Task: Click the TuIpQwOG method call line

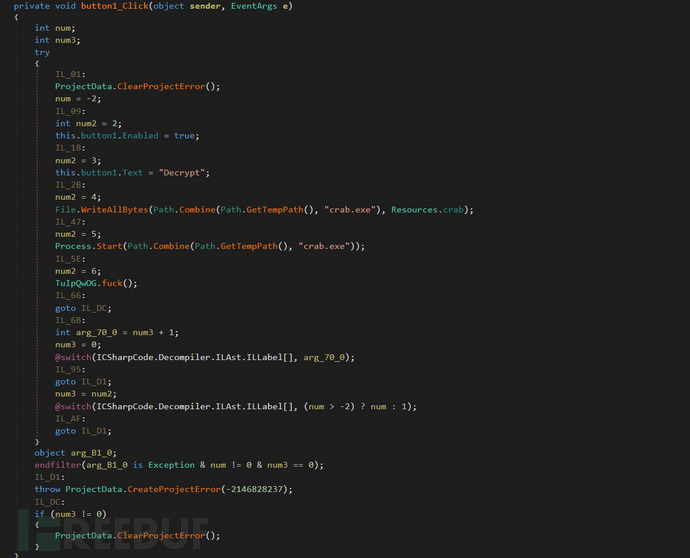Action: click(x=96, y=283)
